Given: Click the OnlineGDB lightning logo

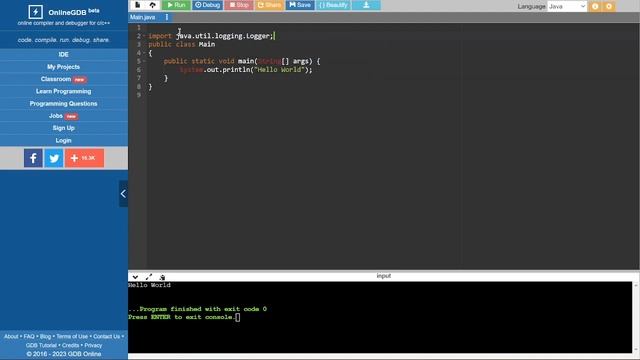Looking at the screenshot, I should tap(36, 12).
